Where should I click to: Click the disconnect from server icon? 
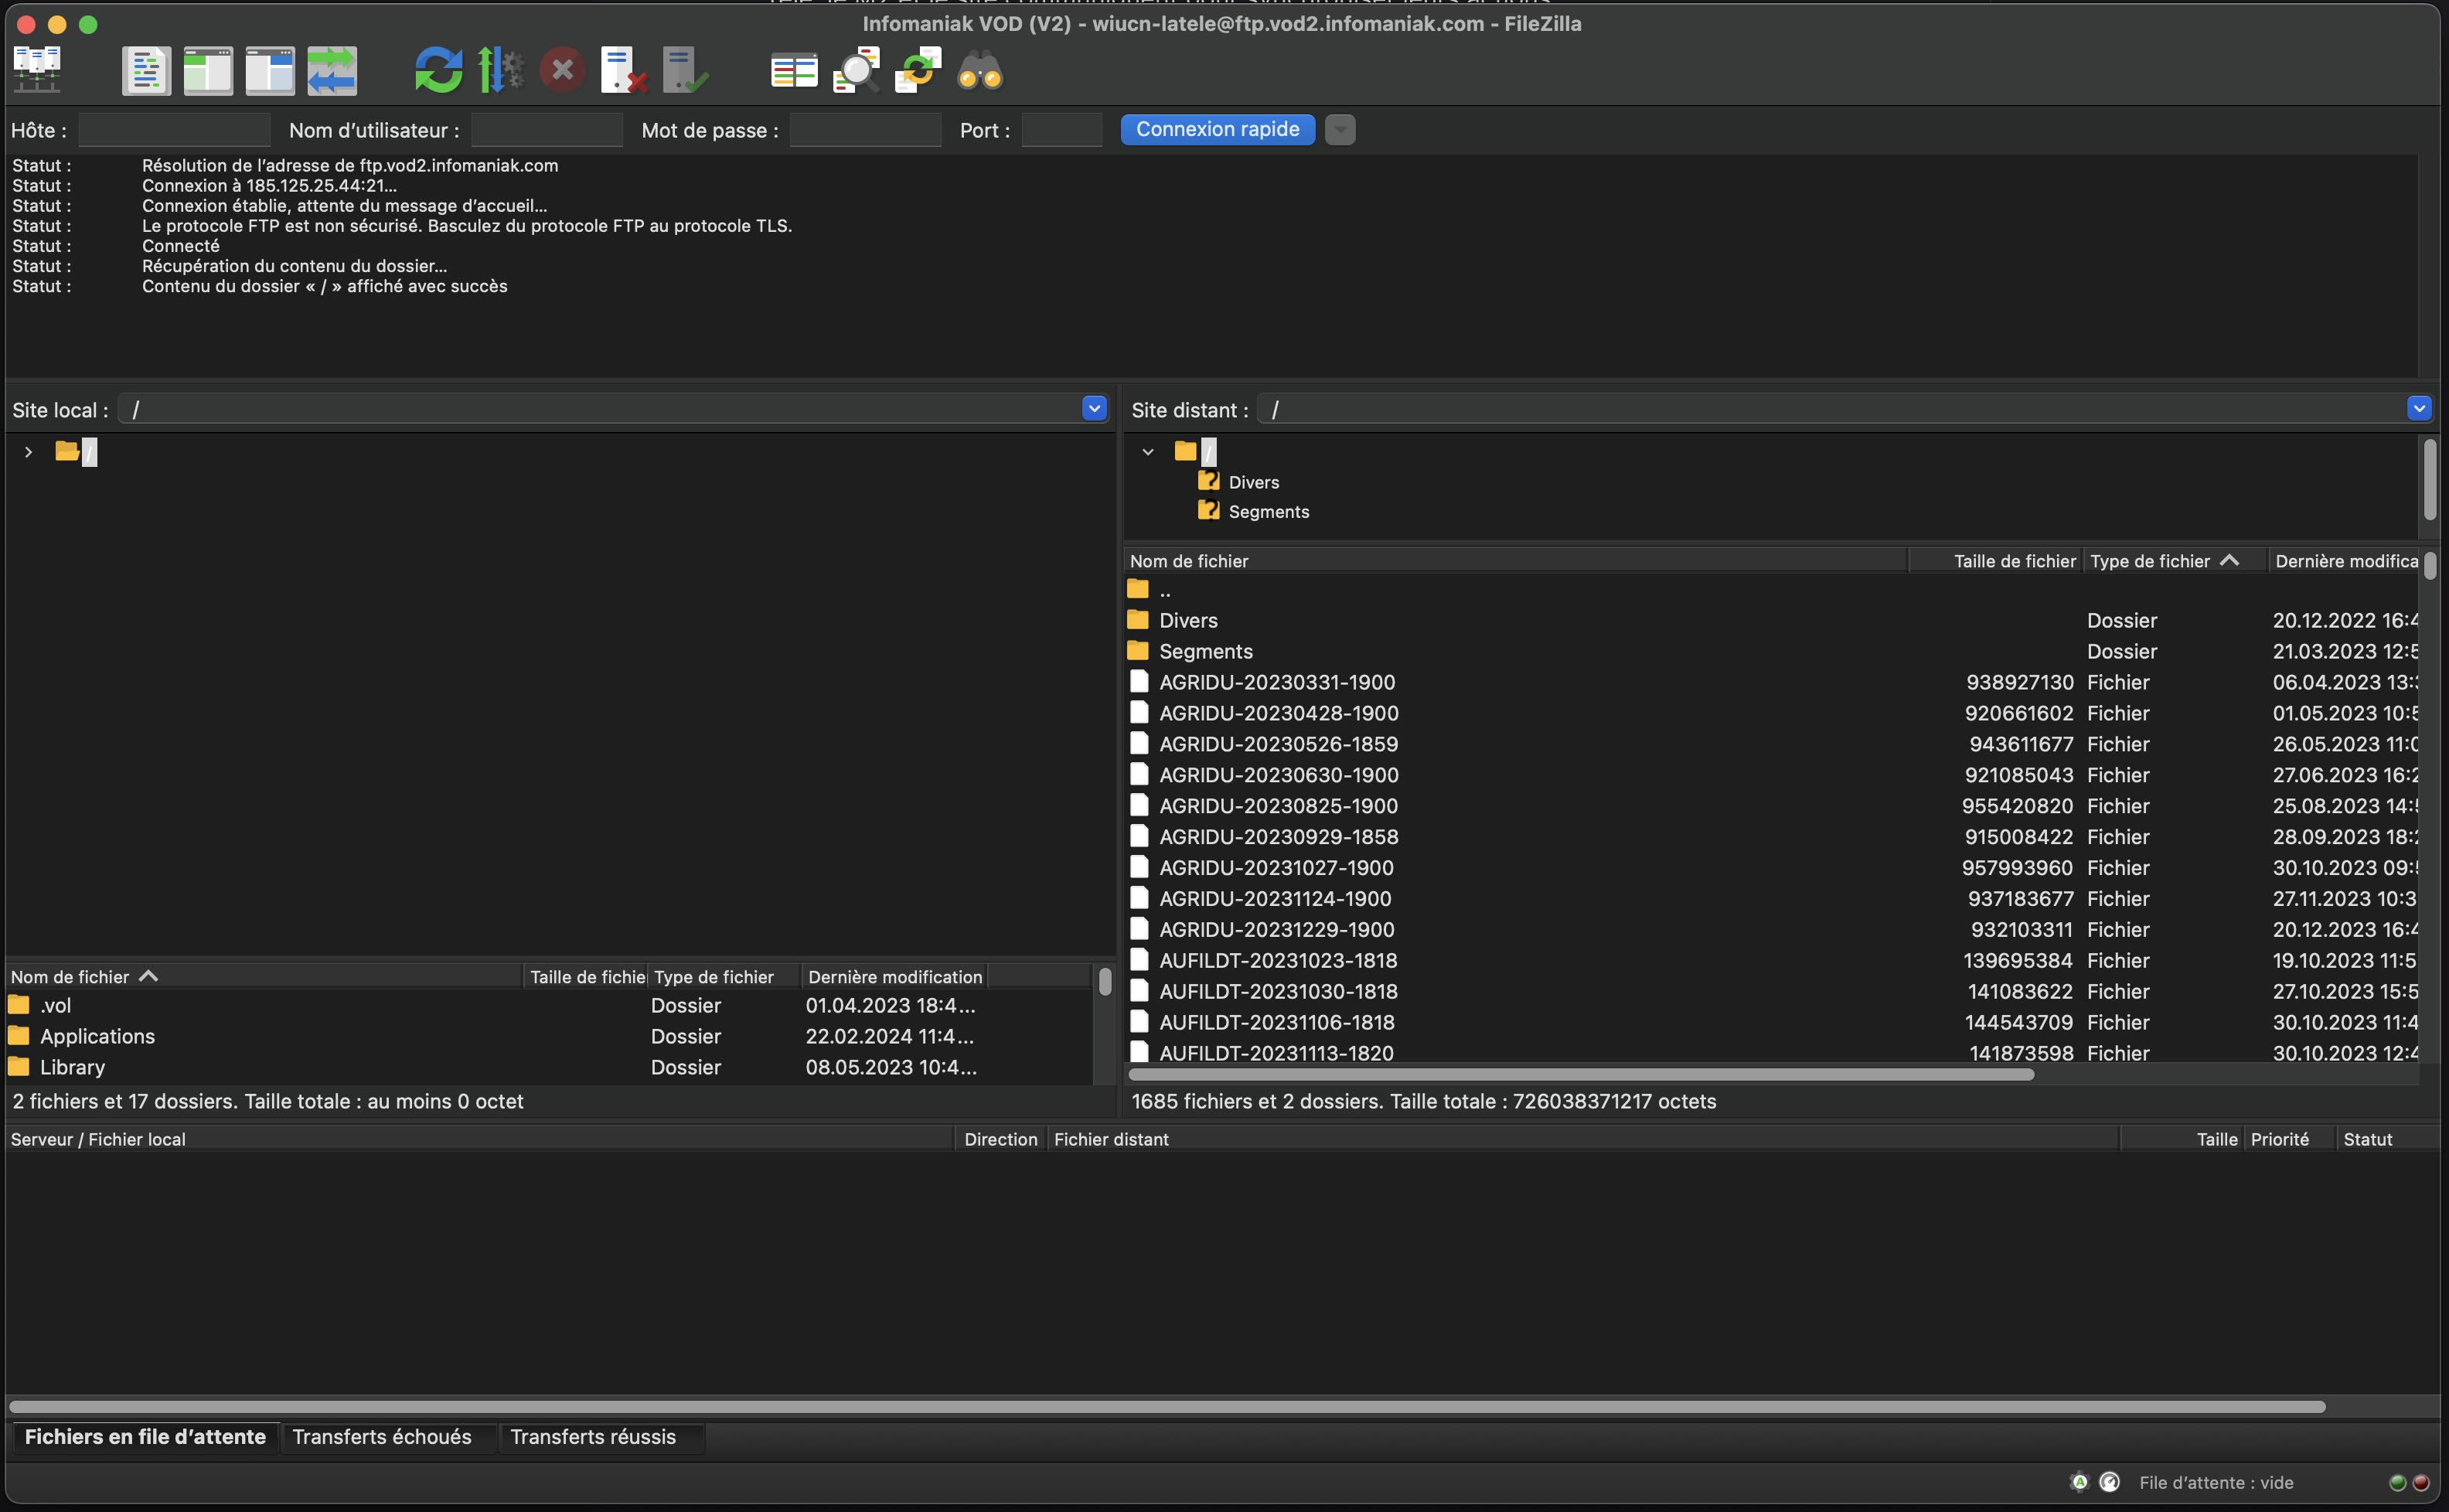[623, 71]
